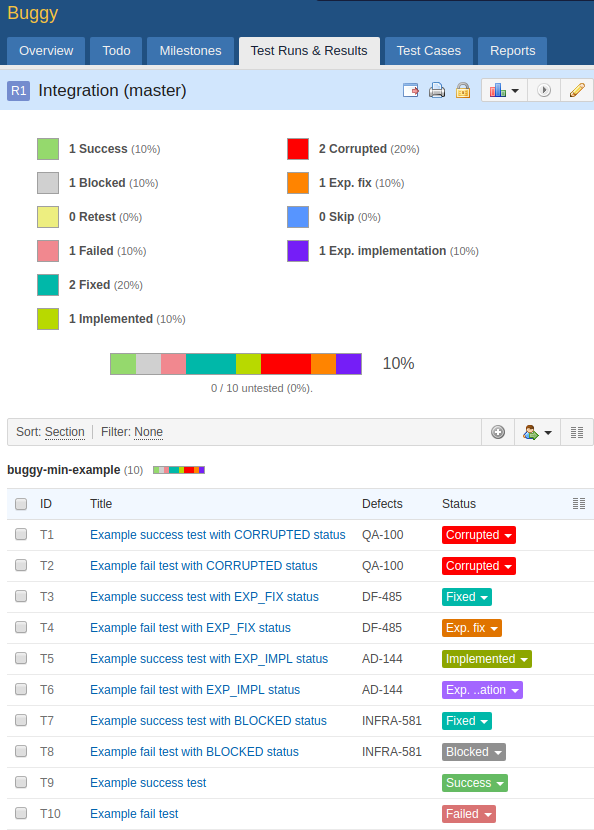Screen dimensions: 594x830
Task: Open 'Example success test with EXP_IMPL status'
Action: pos(209,658)
